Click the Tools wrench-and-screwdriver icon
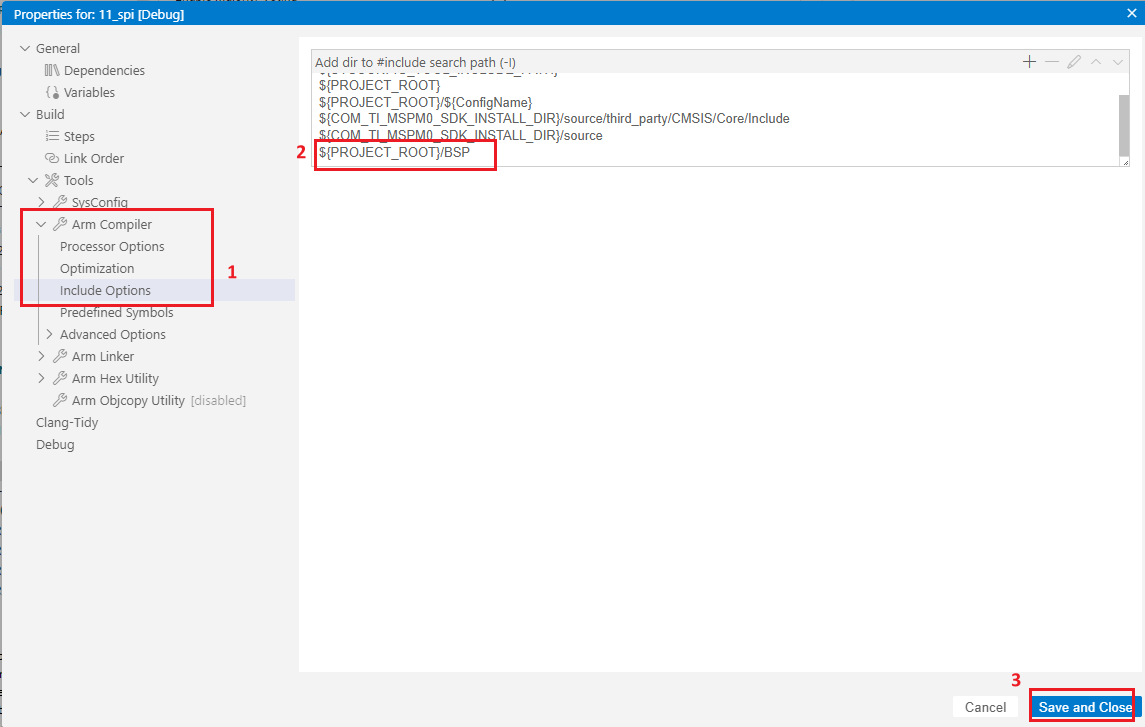 (51, 180)
